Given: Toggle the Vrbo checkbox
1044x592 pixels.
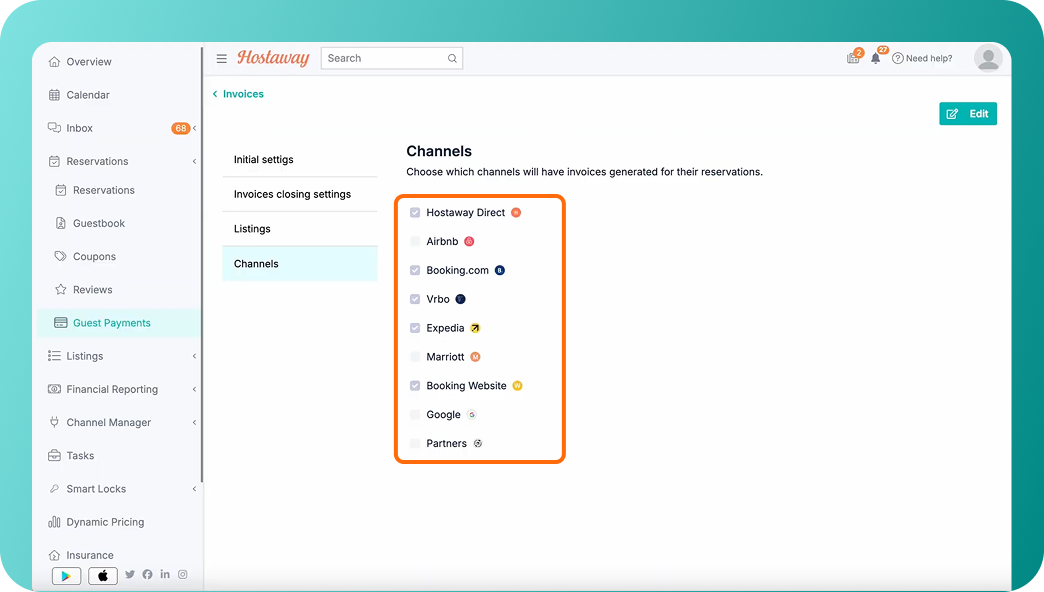Looking at the screenshot, I should 415,299.
